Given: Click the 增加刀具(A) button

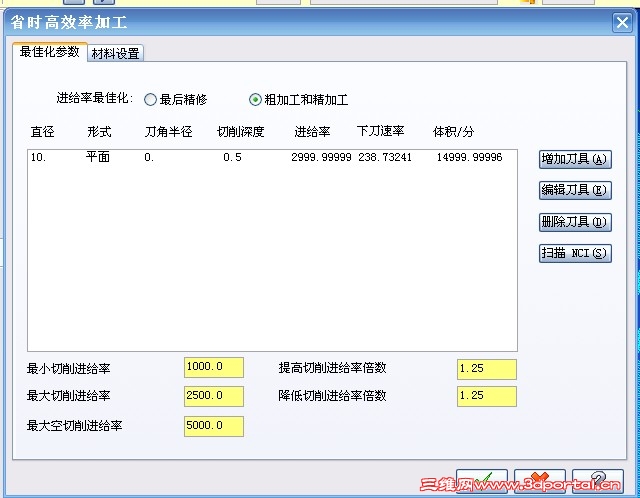Looking at the screenshot, I should pos(575,159).
